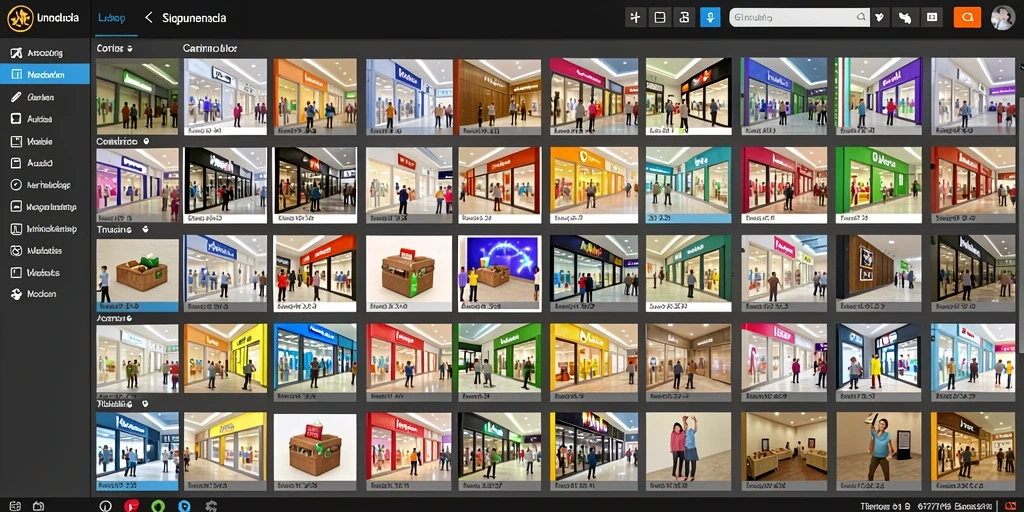Click the Carinnobice header label
1024x512 pixels.
(x=210, y=48)
